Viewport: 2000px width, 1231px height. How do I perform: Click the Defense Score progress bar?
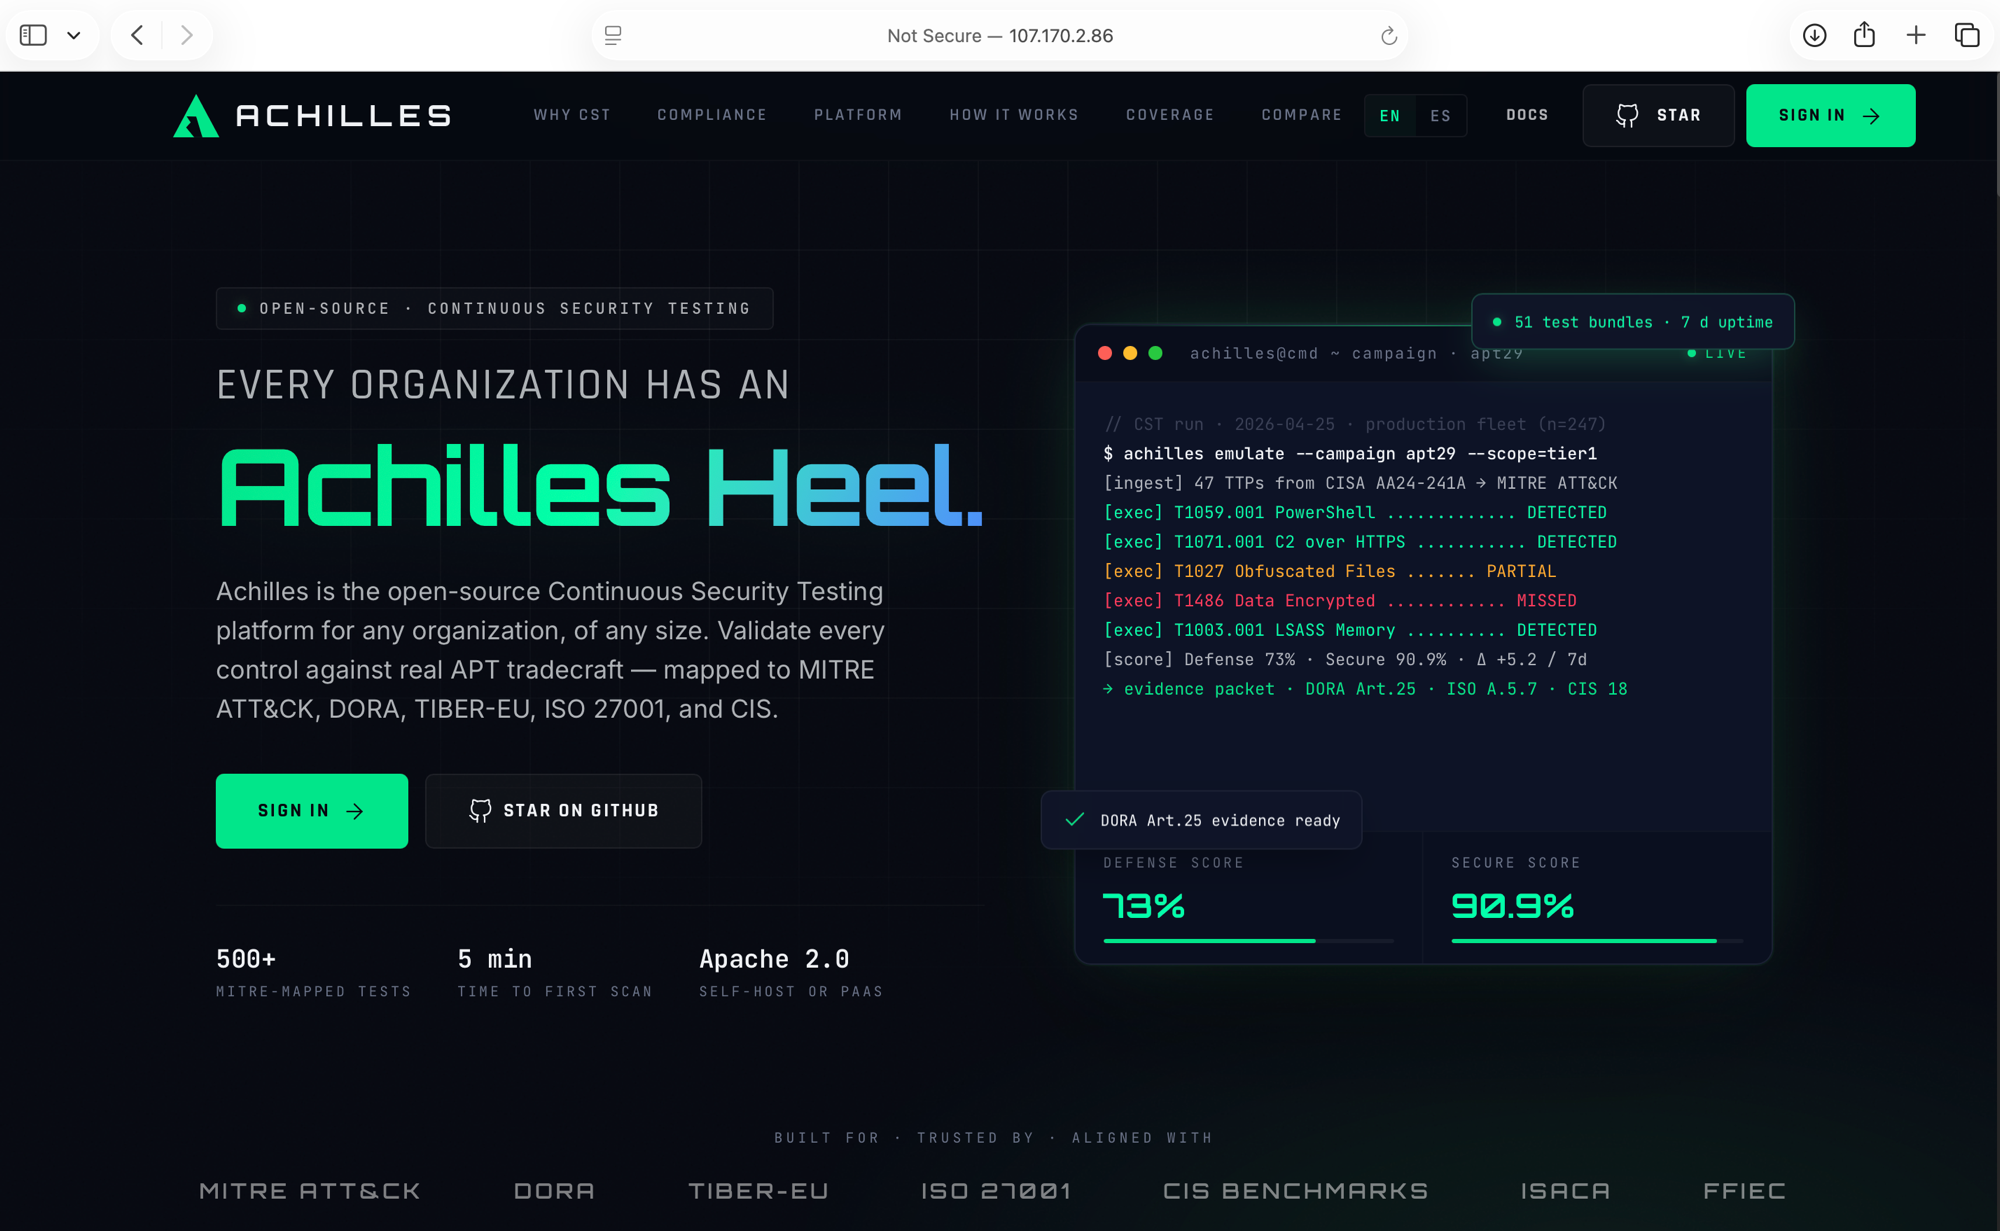click(x=1248, y=941)
